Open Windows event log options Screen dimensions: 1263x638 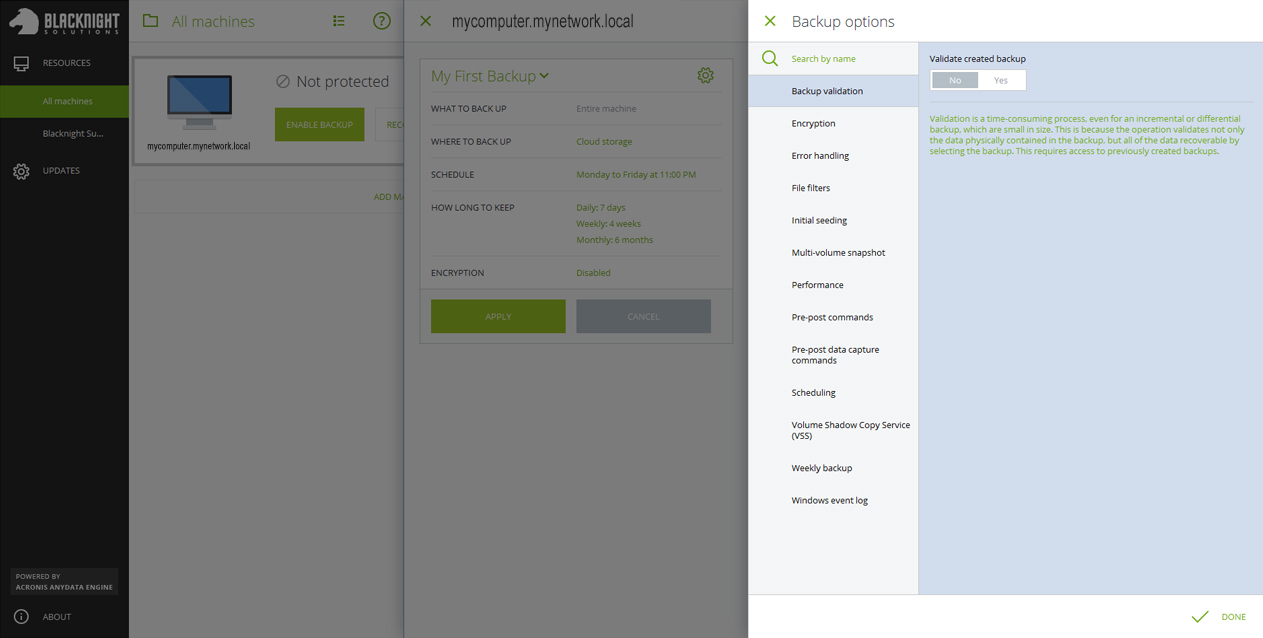pos(829,501)
